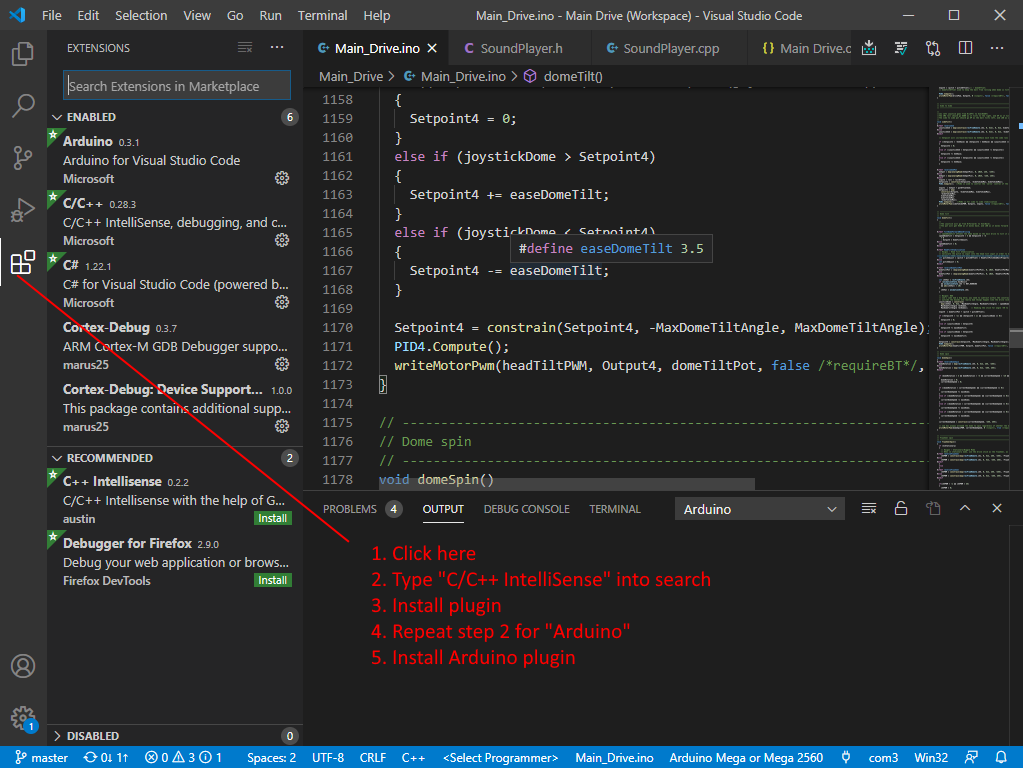Install the C++ Intellisense extension
Image resolution: width=1023 pixels, height=768 pixels.
(x=273, y=518)
